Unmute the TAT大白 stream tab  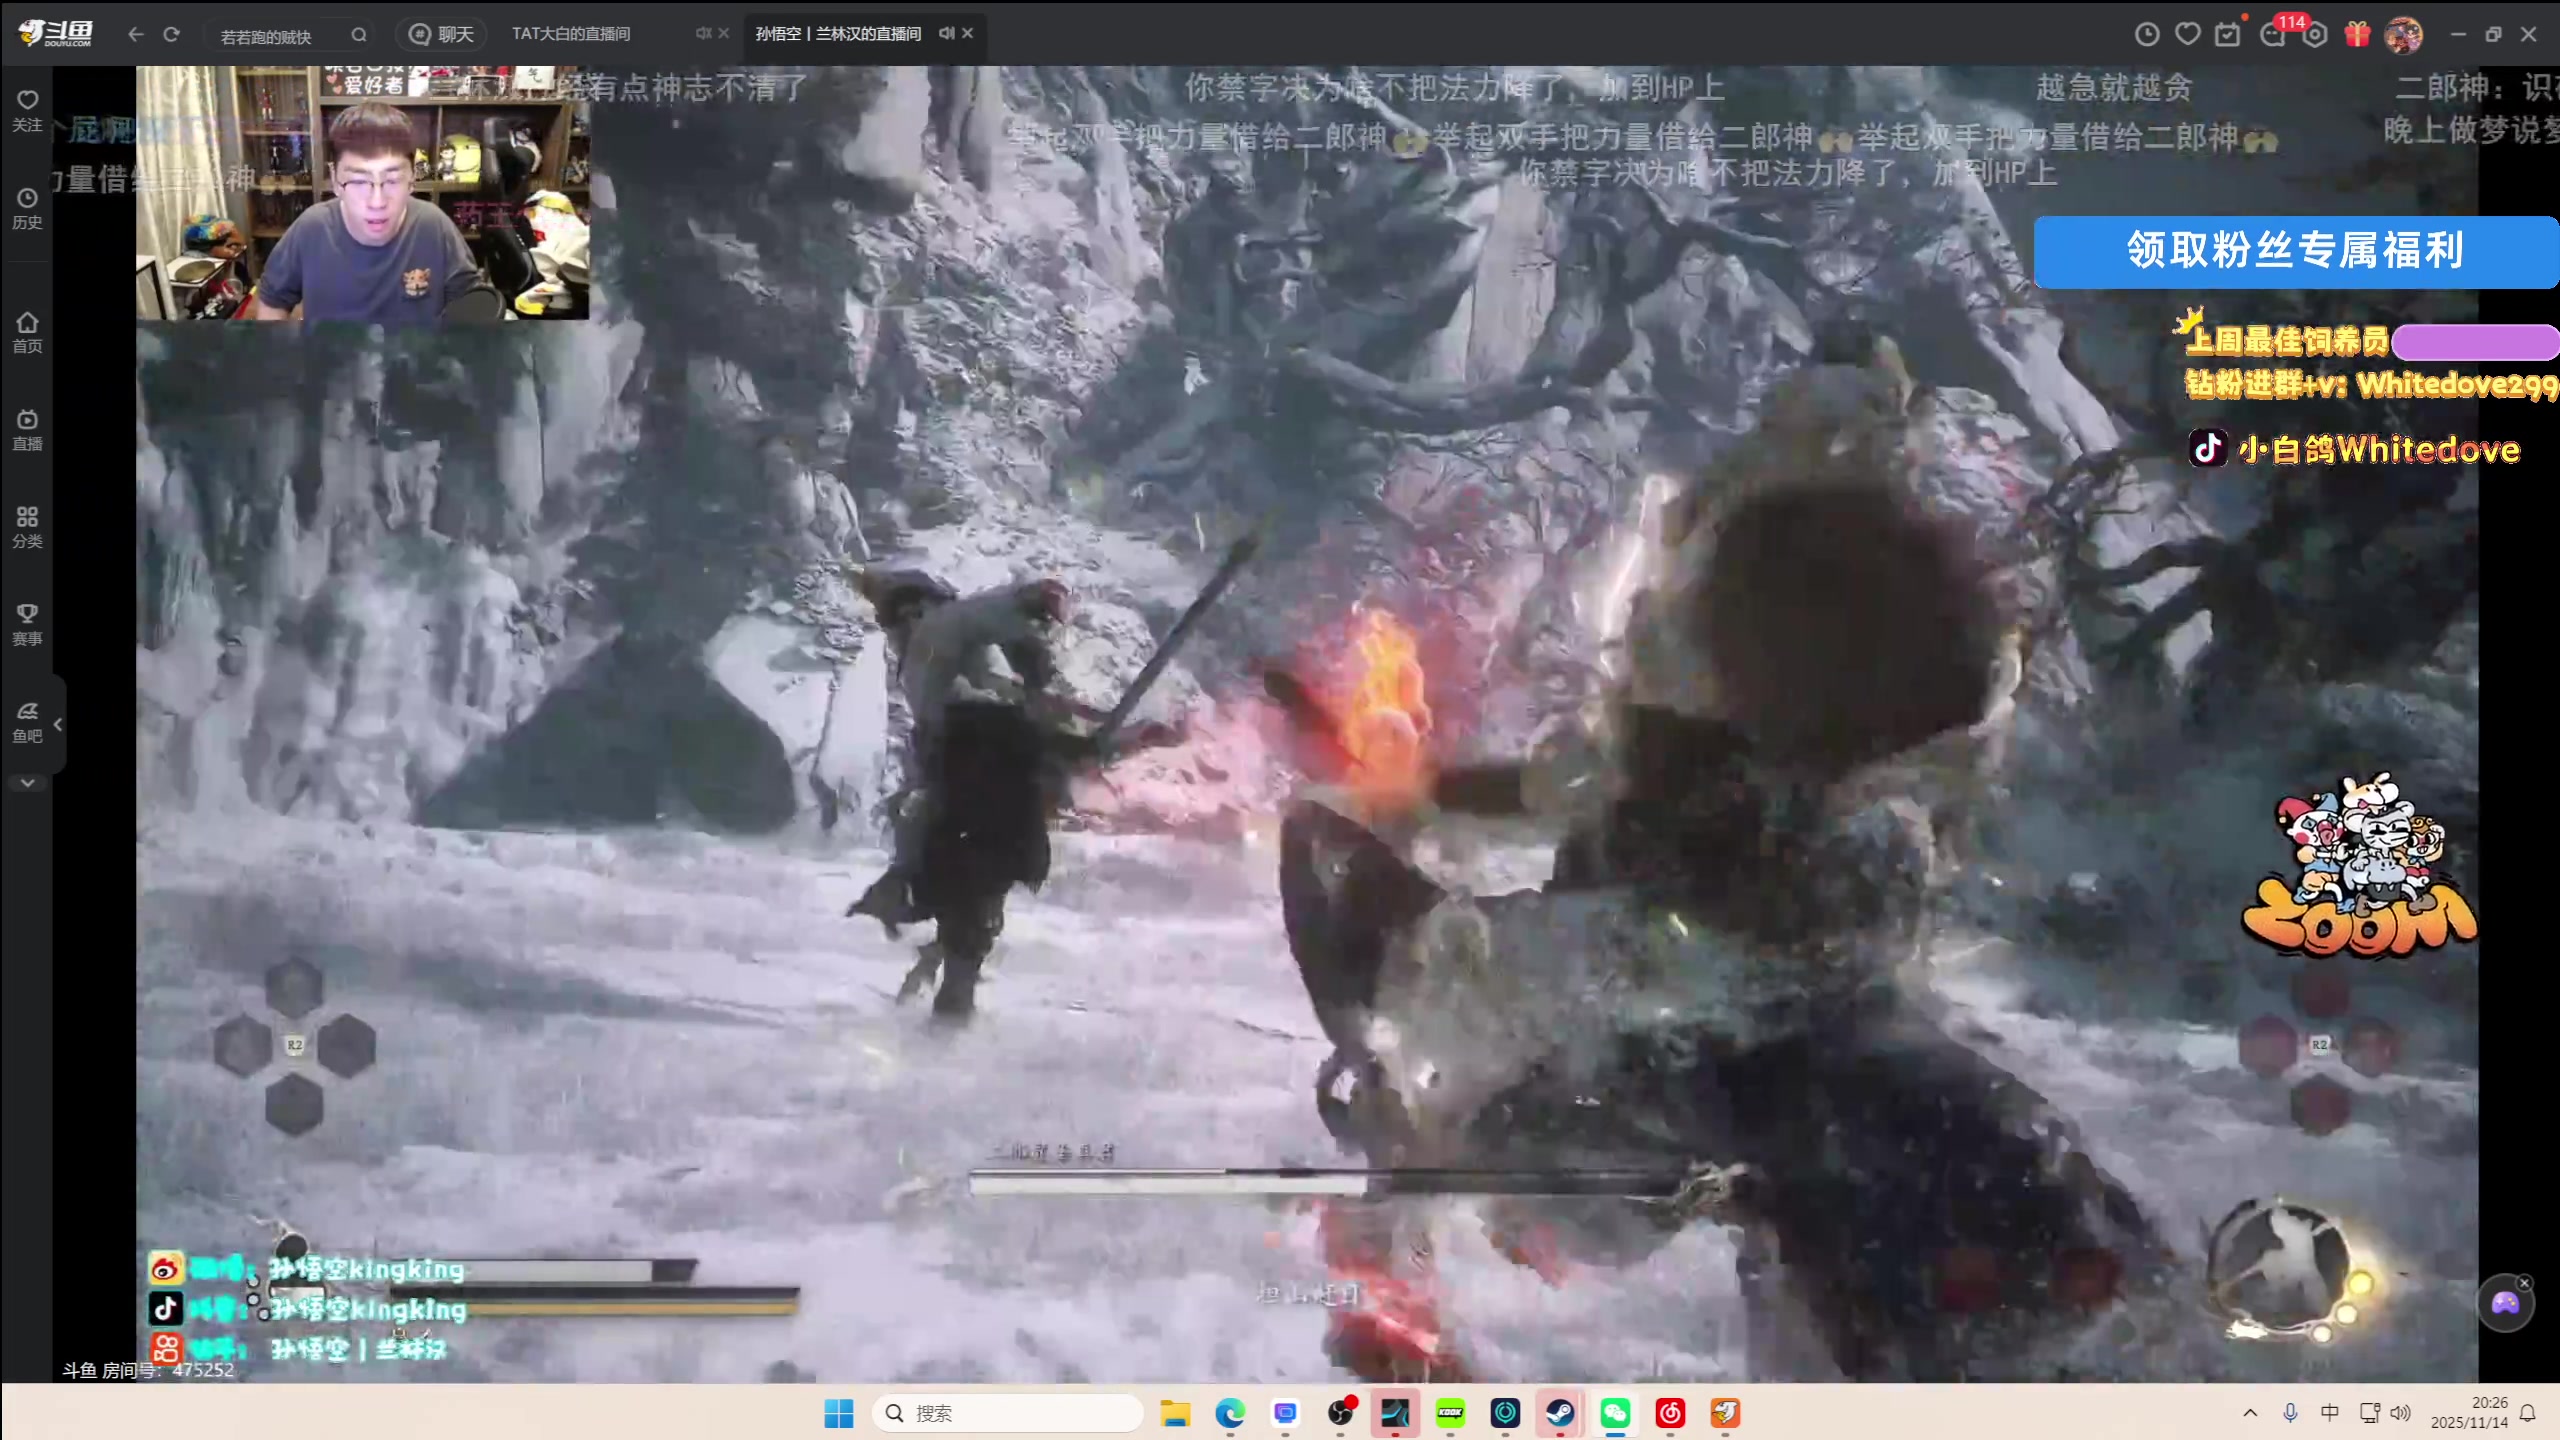tap(703, 33)
